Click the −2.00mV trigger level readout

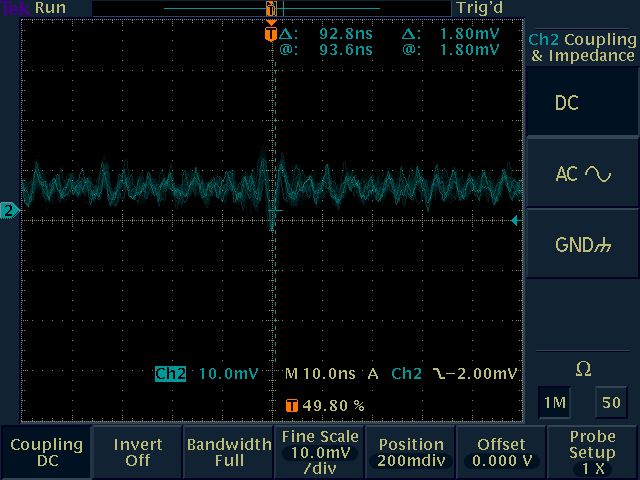pos(482,373)
